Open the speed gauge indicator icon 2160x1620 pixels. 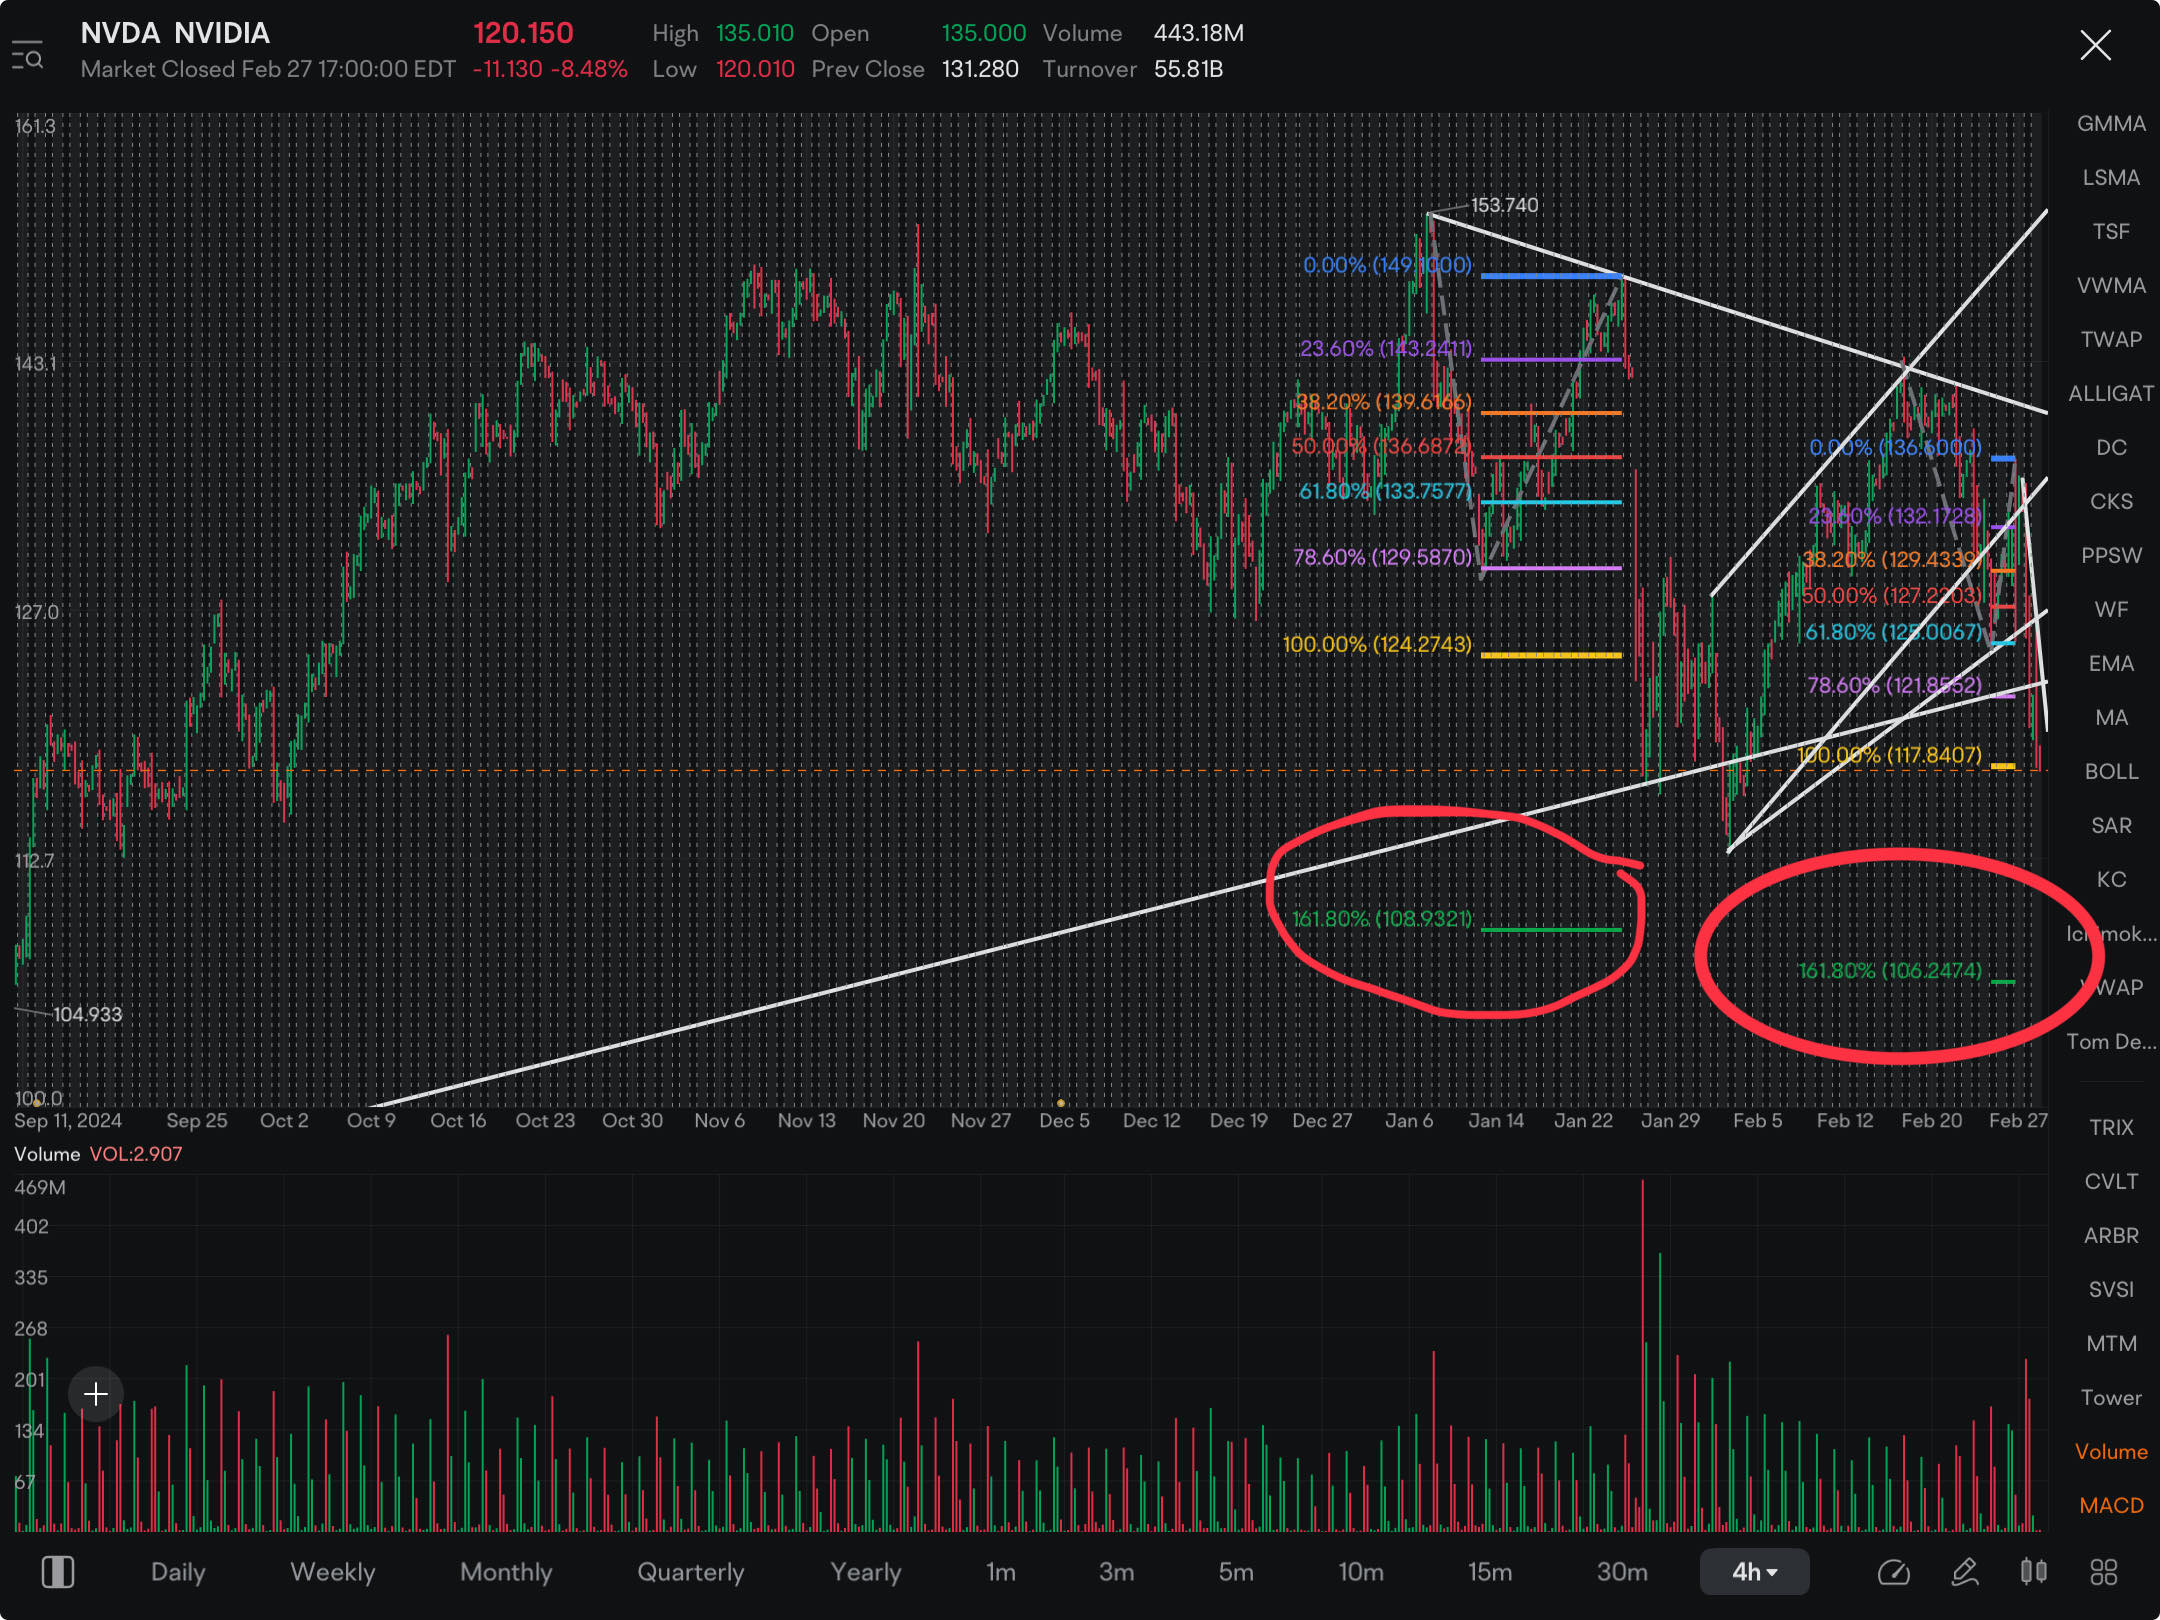[1893, 1572]
